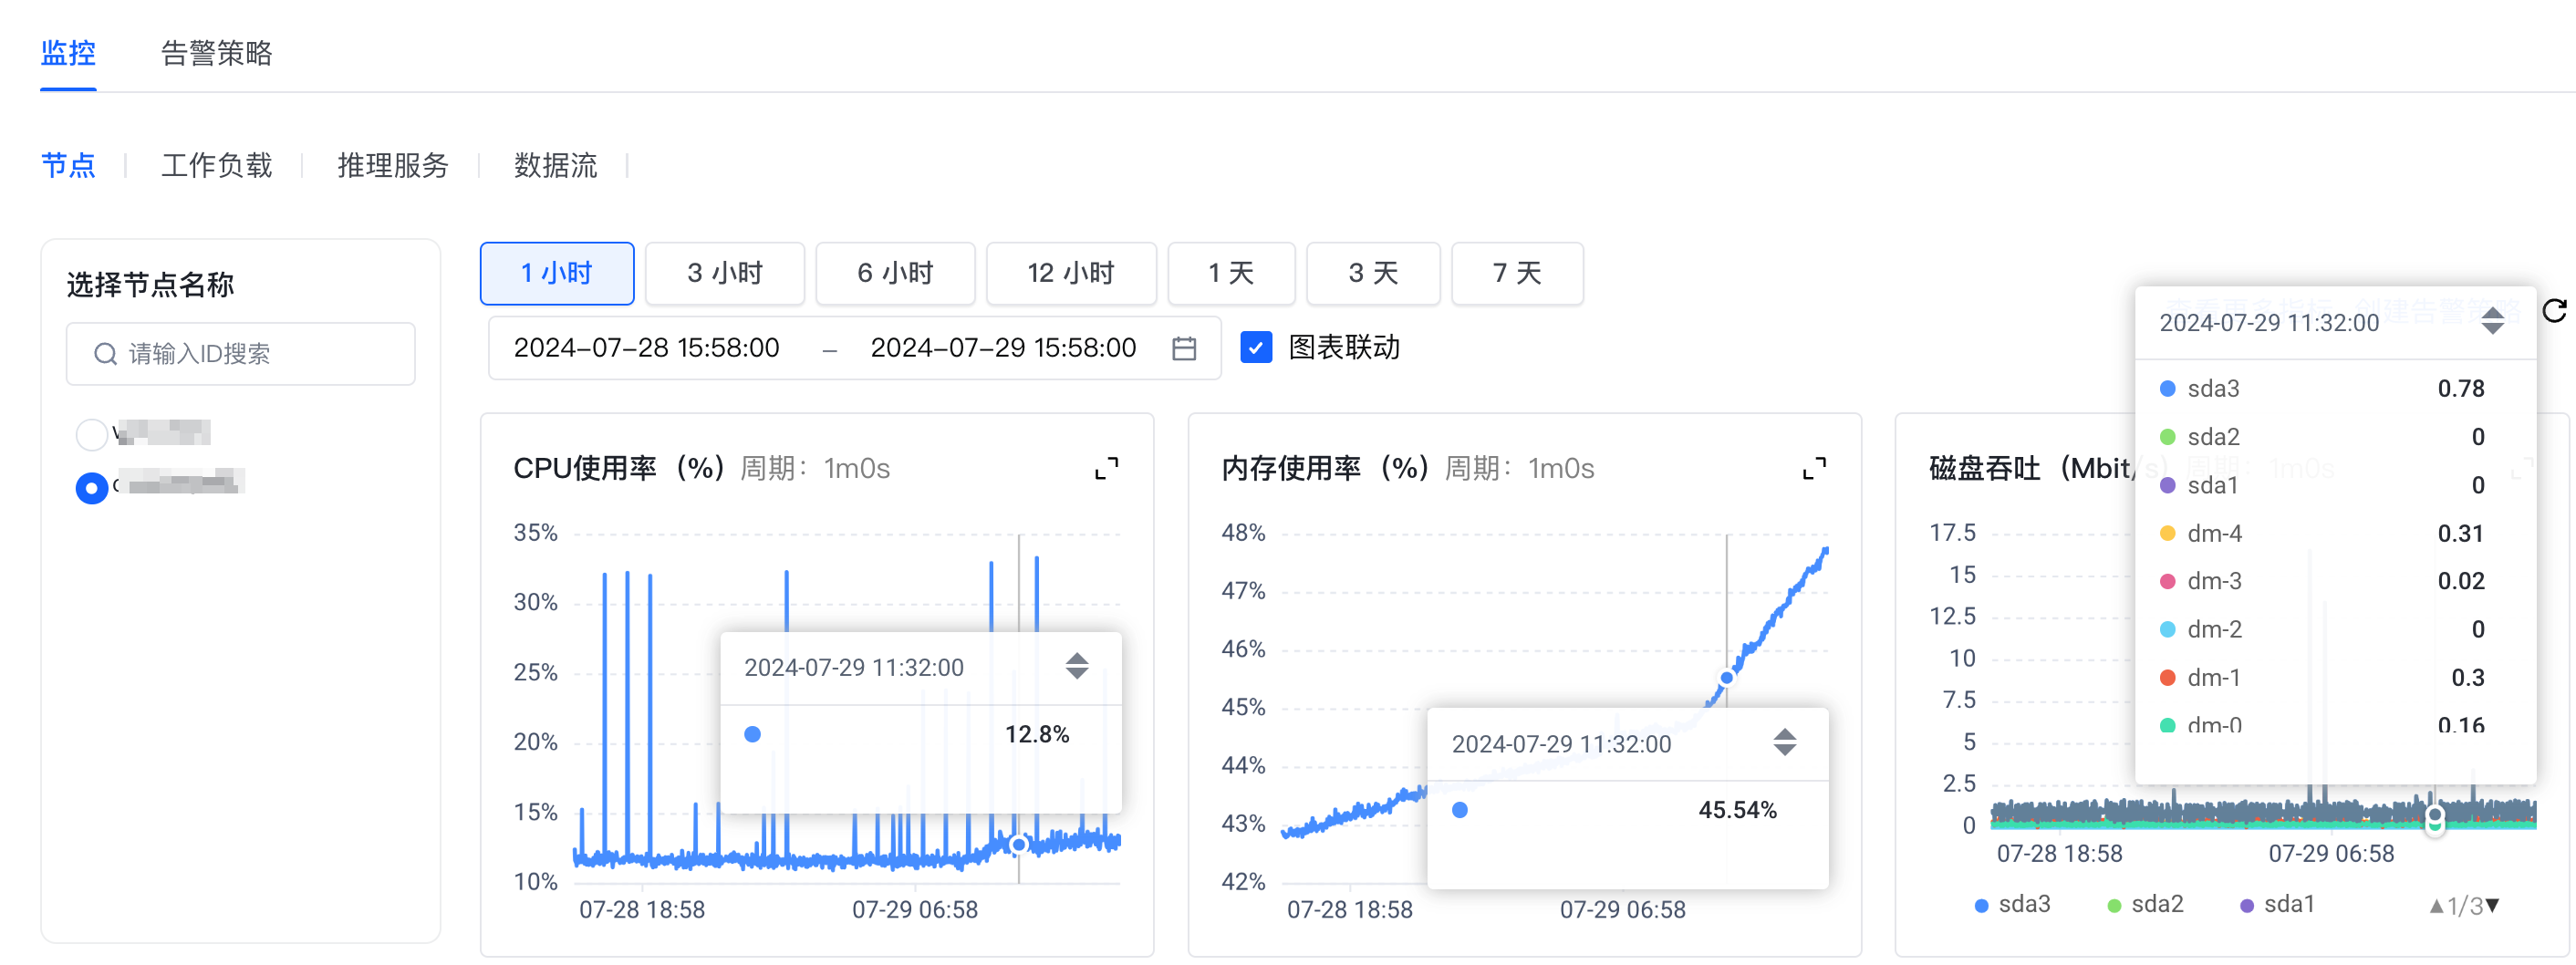
Task: Click the search magnifier icon
Action: pyautogui.click(x=105, y=354)
